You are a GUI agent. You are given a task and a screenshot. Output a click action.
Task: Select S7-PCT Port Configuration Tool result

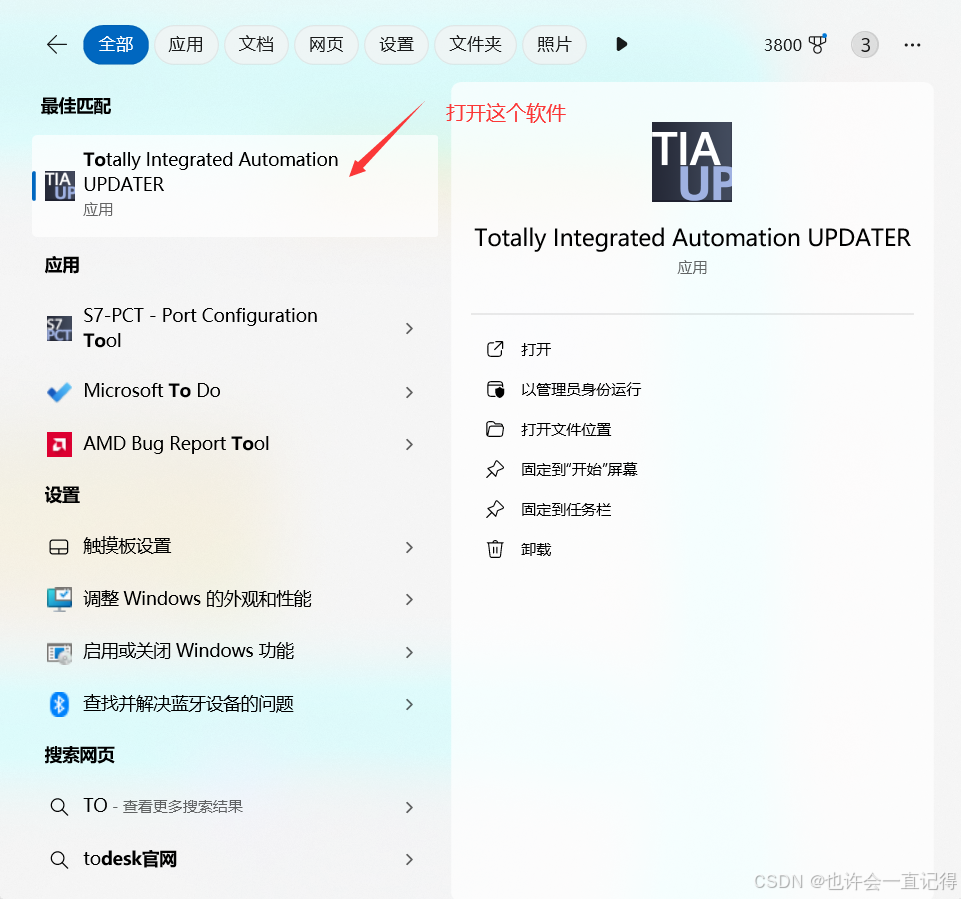pos(235,328)
